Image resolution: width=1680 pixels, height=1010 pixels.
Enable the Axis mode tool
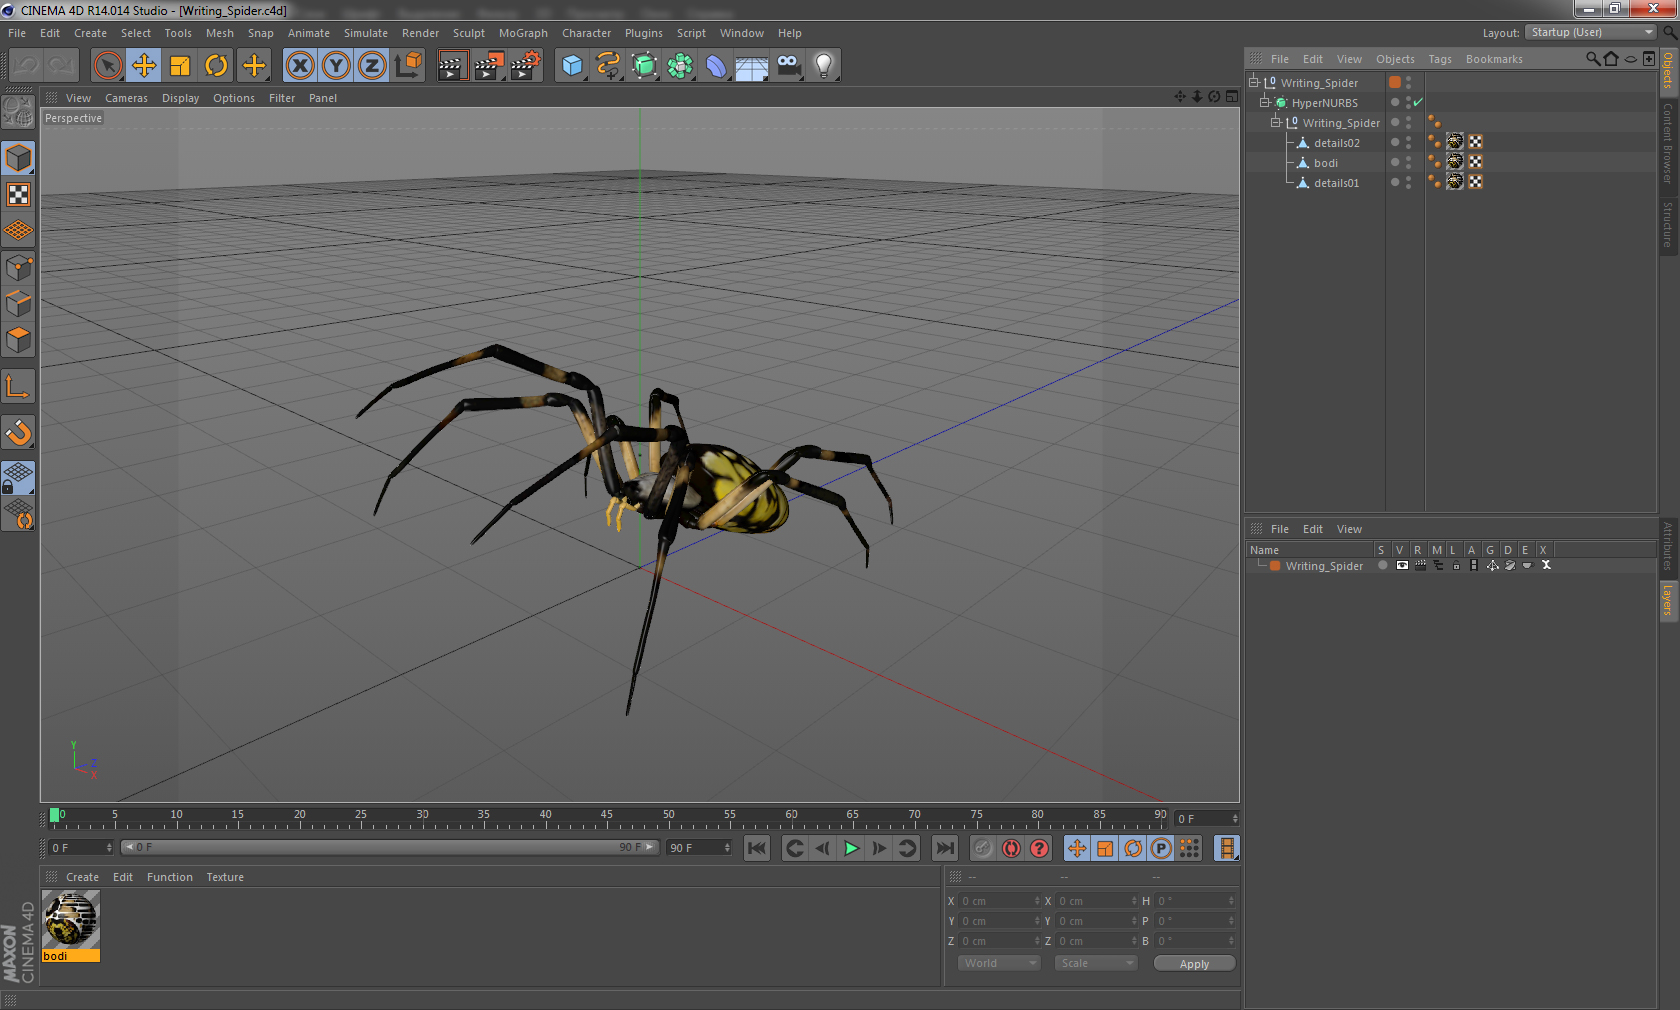(18, 386)
